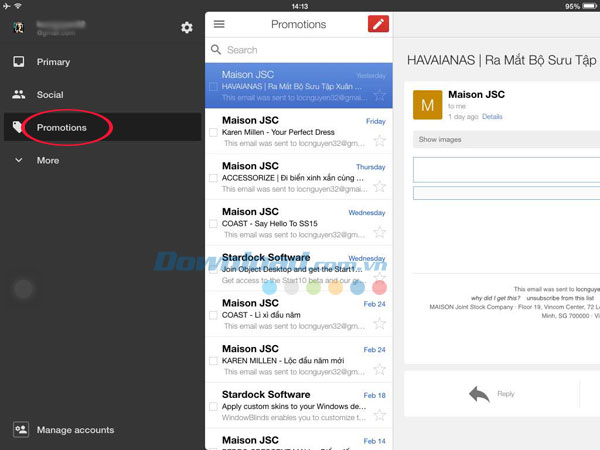The height and width of the screenshot is (450, 600).
Task: Select checkbox for ACCESSORIZE email
Action: (x=214, y=178)
